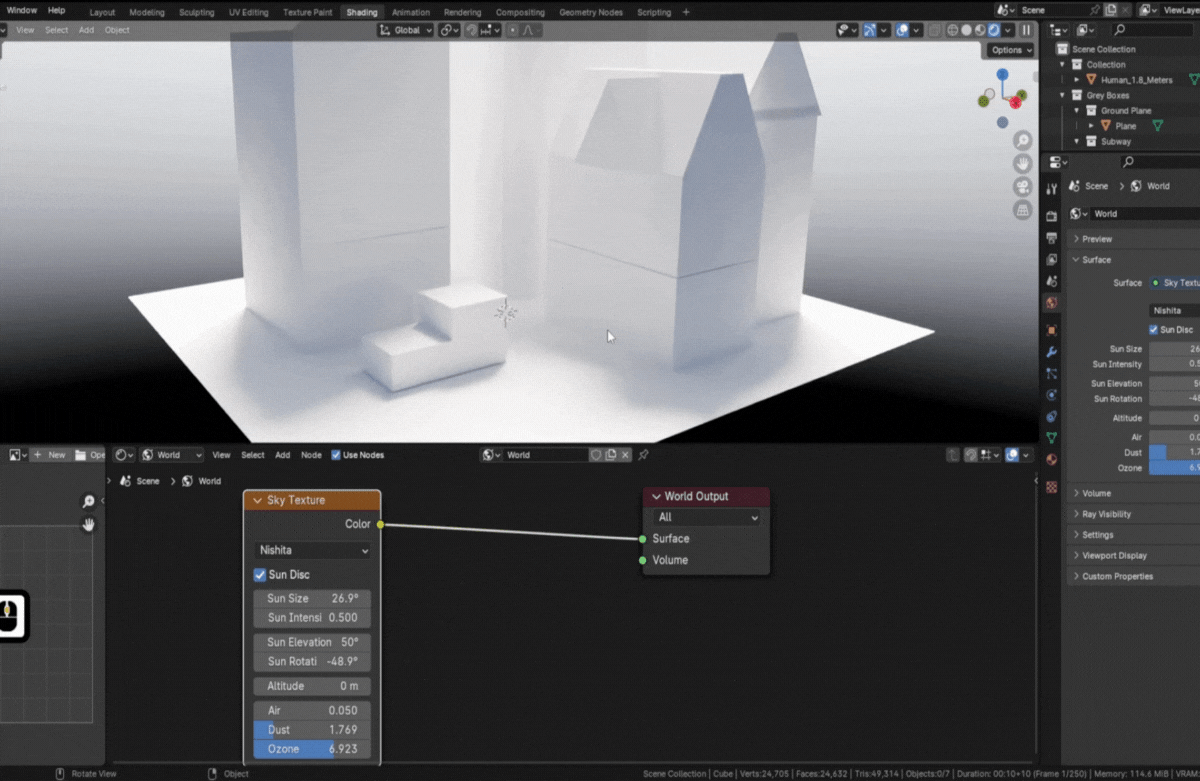Click the pan view hand icon
This screenshot has width=1200, height=781.
(x=1022, y=163)
